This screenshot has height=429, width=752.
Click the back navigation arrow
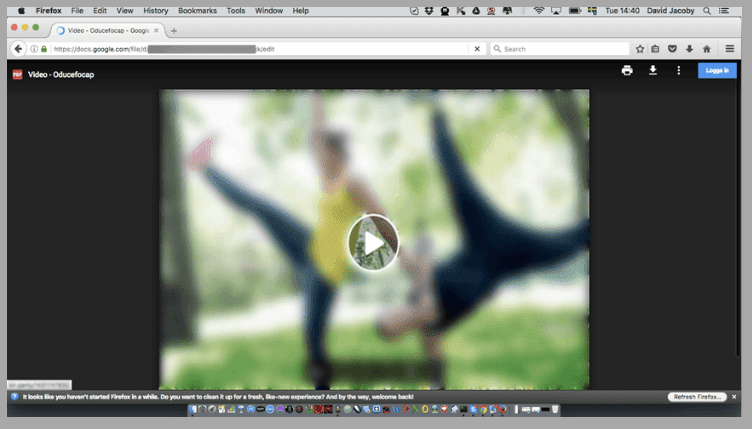click(x=18, y=49)
